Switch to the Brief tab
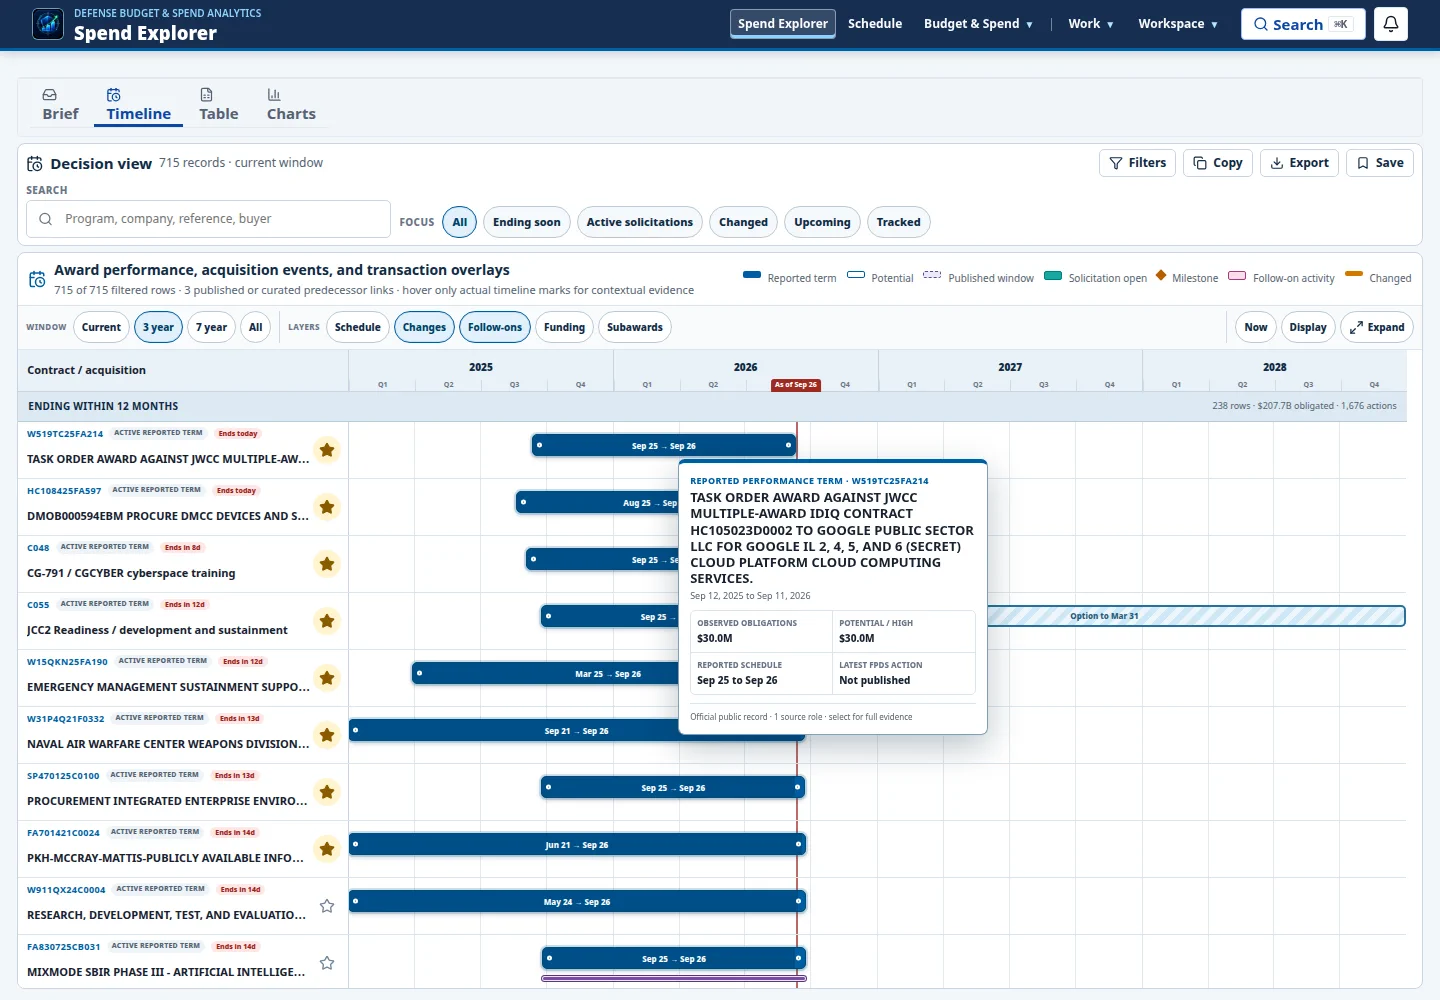 (60, 105)
